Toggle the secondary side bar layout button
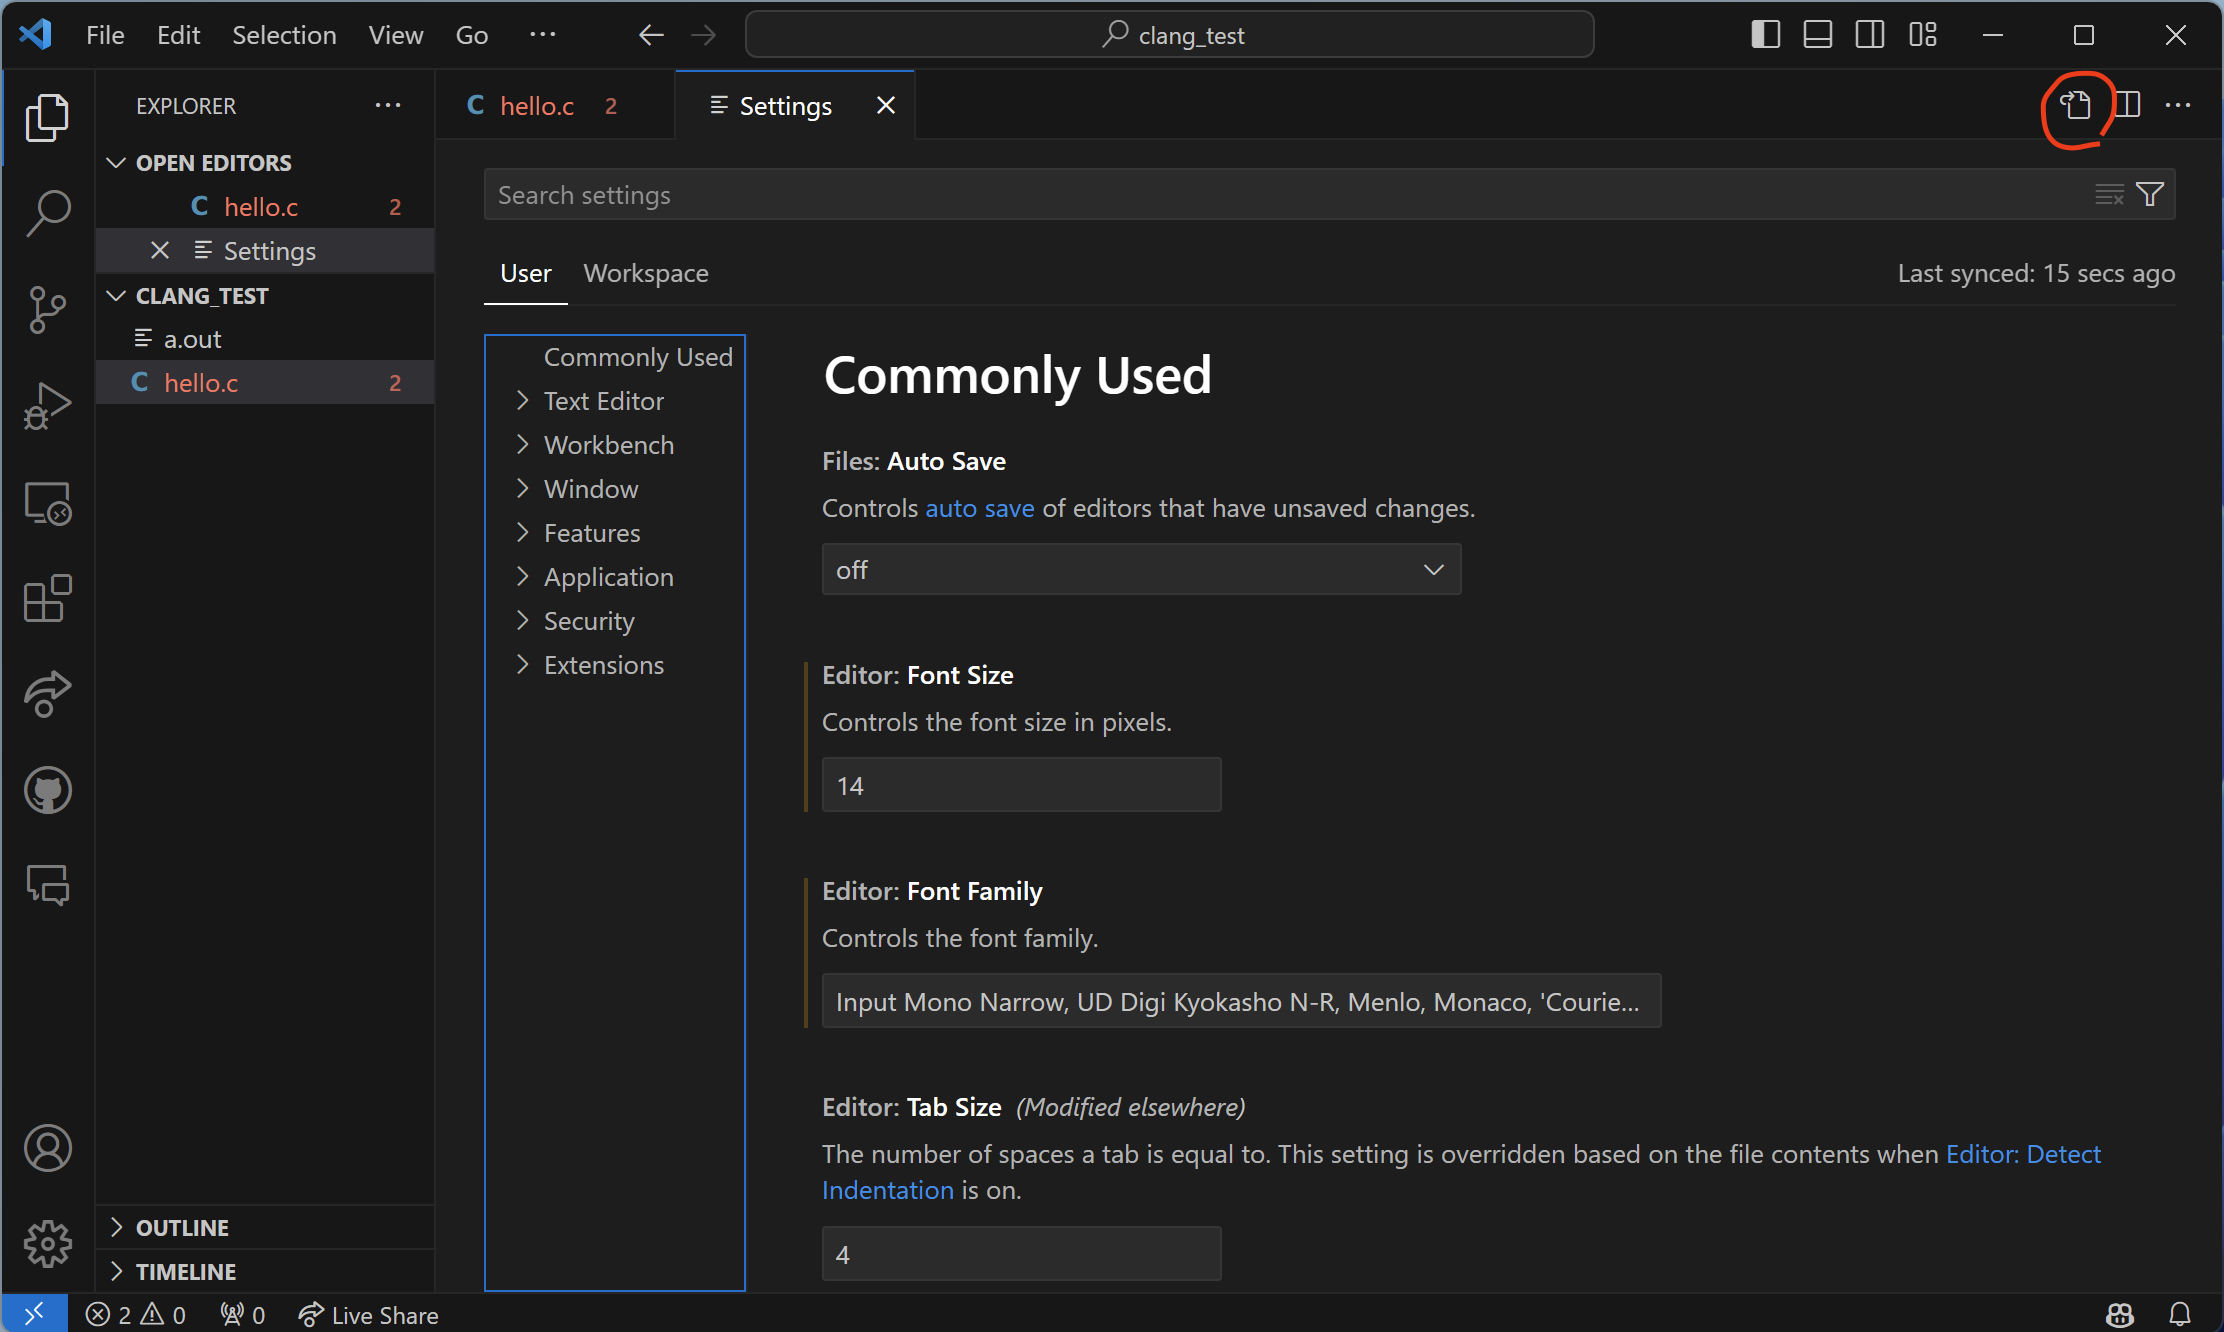This screenshot has height=1332, width=2224. coord(1869,35)
